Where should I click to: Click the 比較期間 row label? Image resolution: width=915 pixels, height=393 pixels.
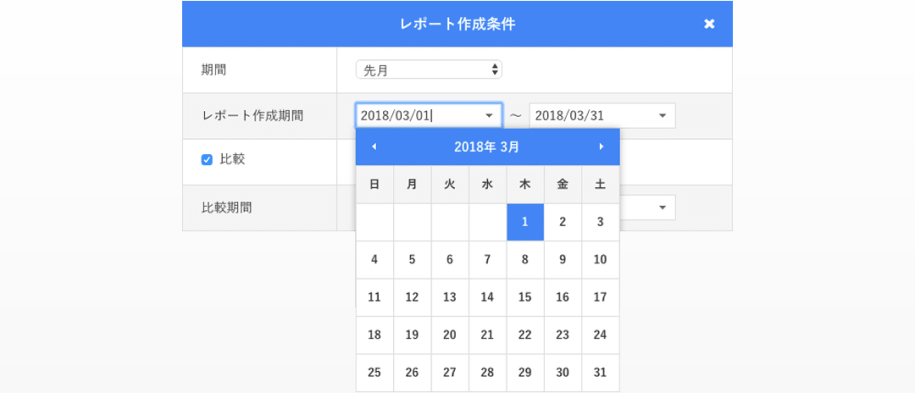coord(226,207)
